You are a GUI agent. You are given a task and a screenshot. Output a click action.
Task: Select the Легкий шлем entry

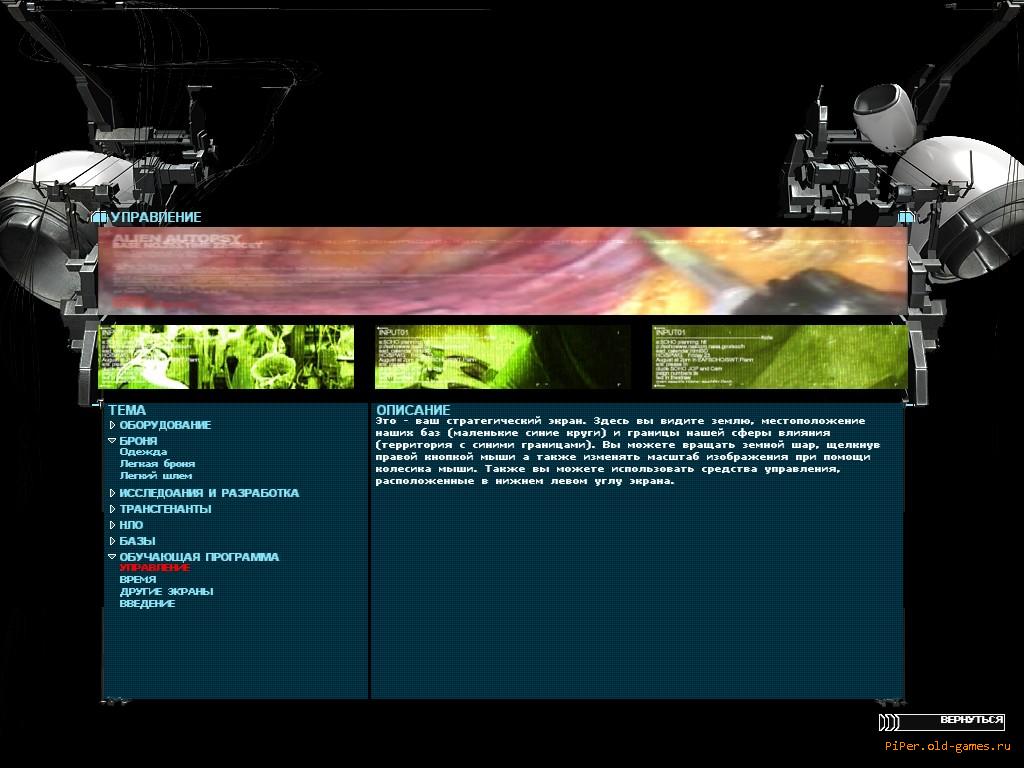(155, 476)
